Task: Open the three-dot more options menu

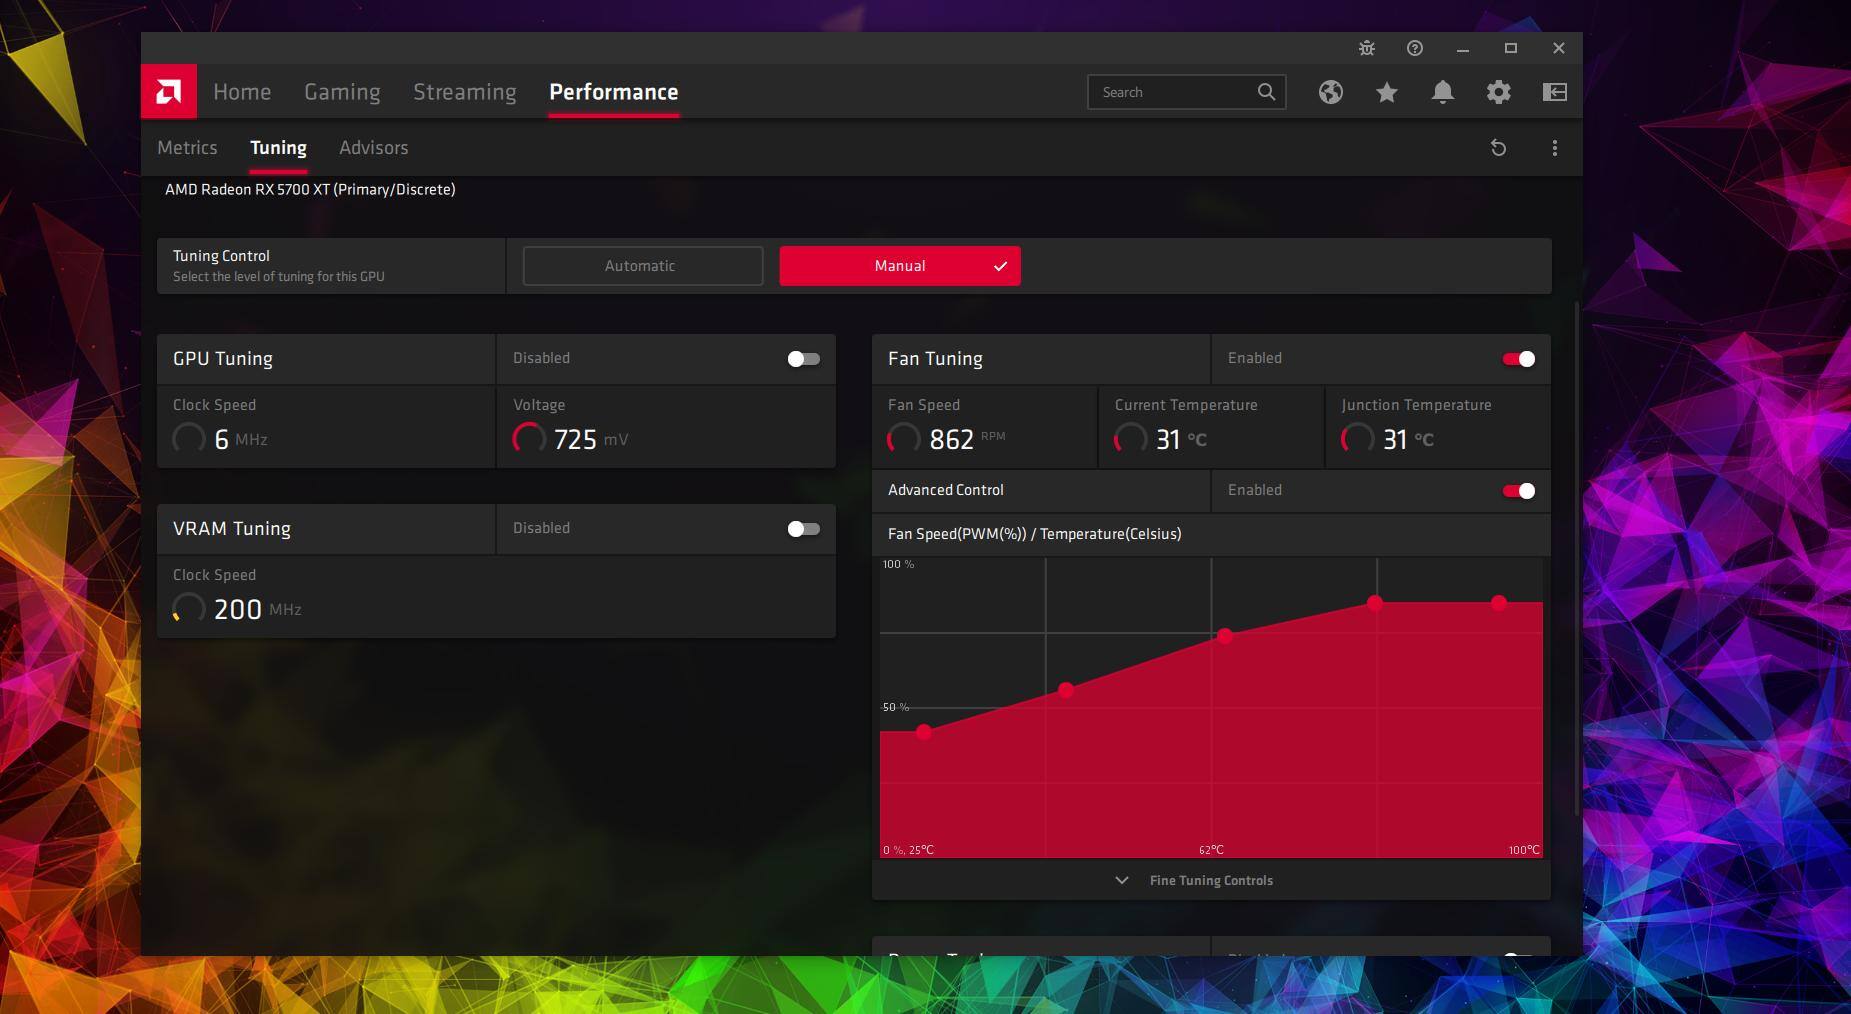Action: [1554, 148]
